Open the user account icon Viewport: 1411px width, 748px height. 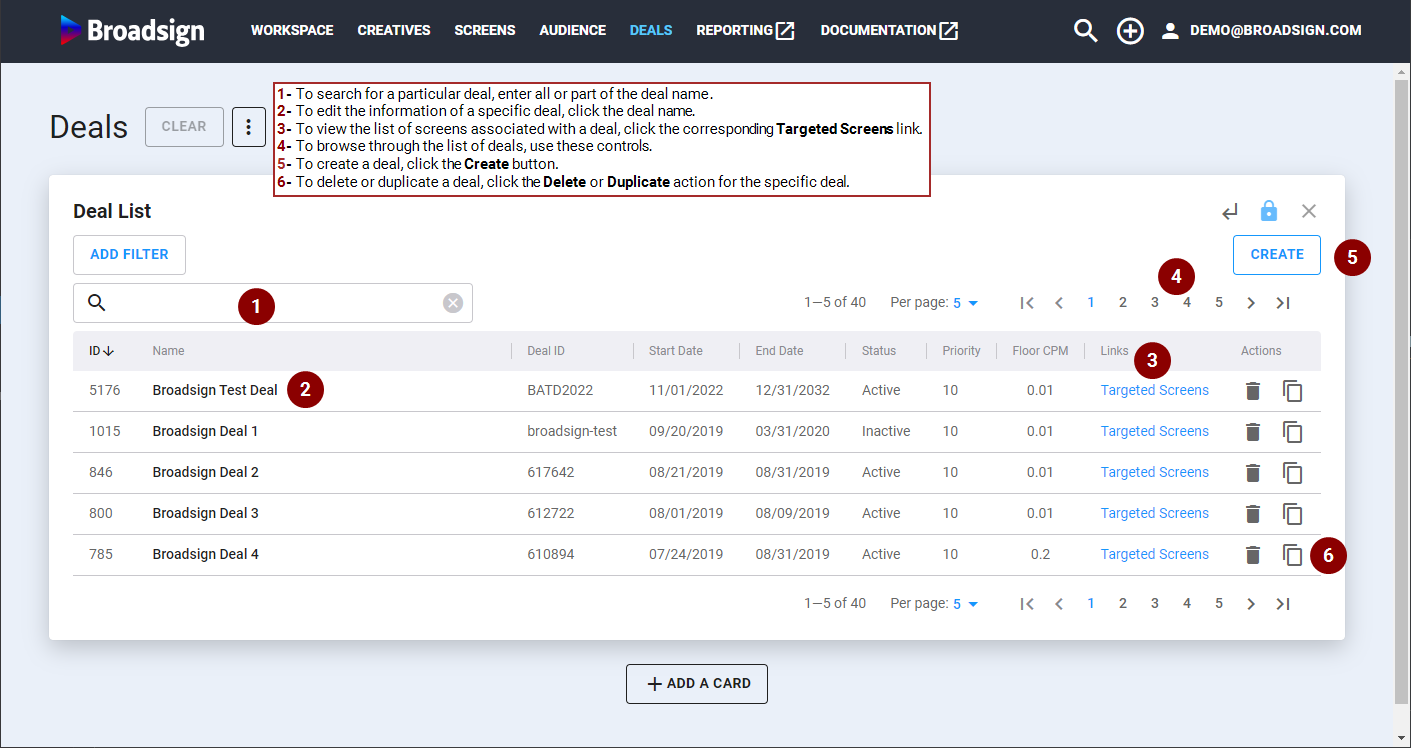(1170, 31)
